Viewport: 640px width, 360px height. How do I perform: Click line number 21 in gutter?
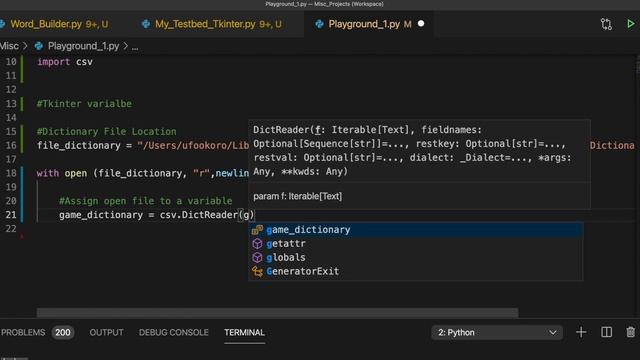point(11,215)
